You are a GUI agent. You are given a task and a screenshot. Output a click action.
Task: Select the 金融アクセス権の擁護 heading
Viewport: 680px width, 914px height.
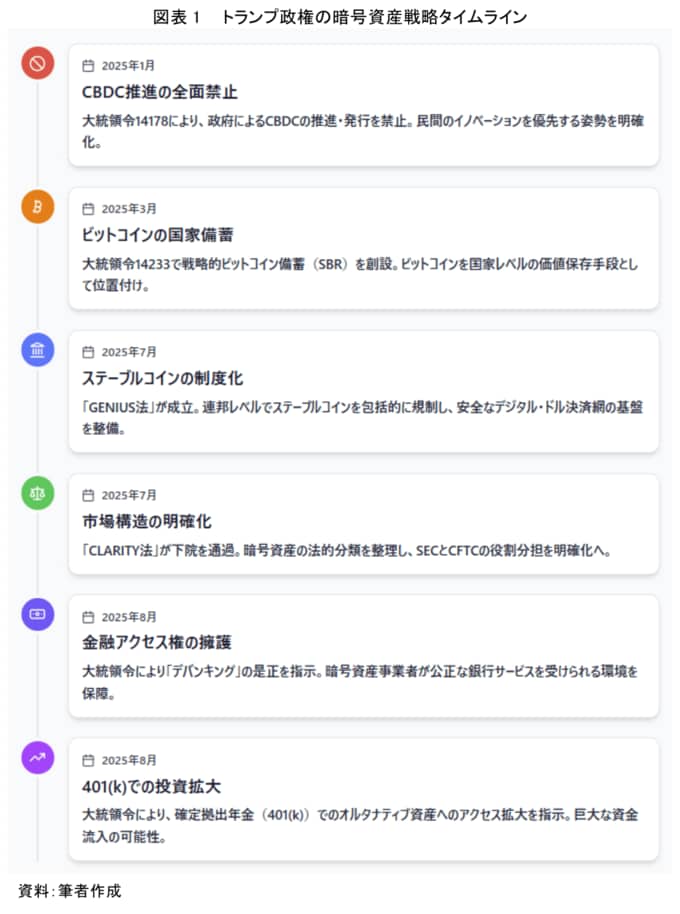click(x=157, y=643)
